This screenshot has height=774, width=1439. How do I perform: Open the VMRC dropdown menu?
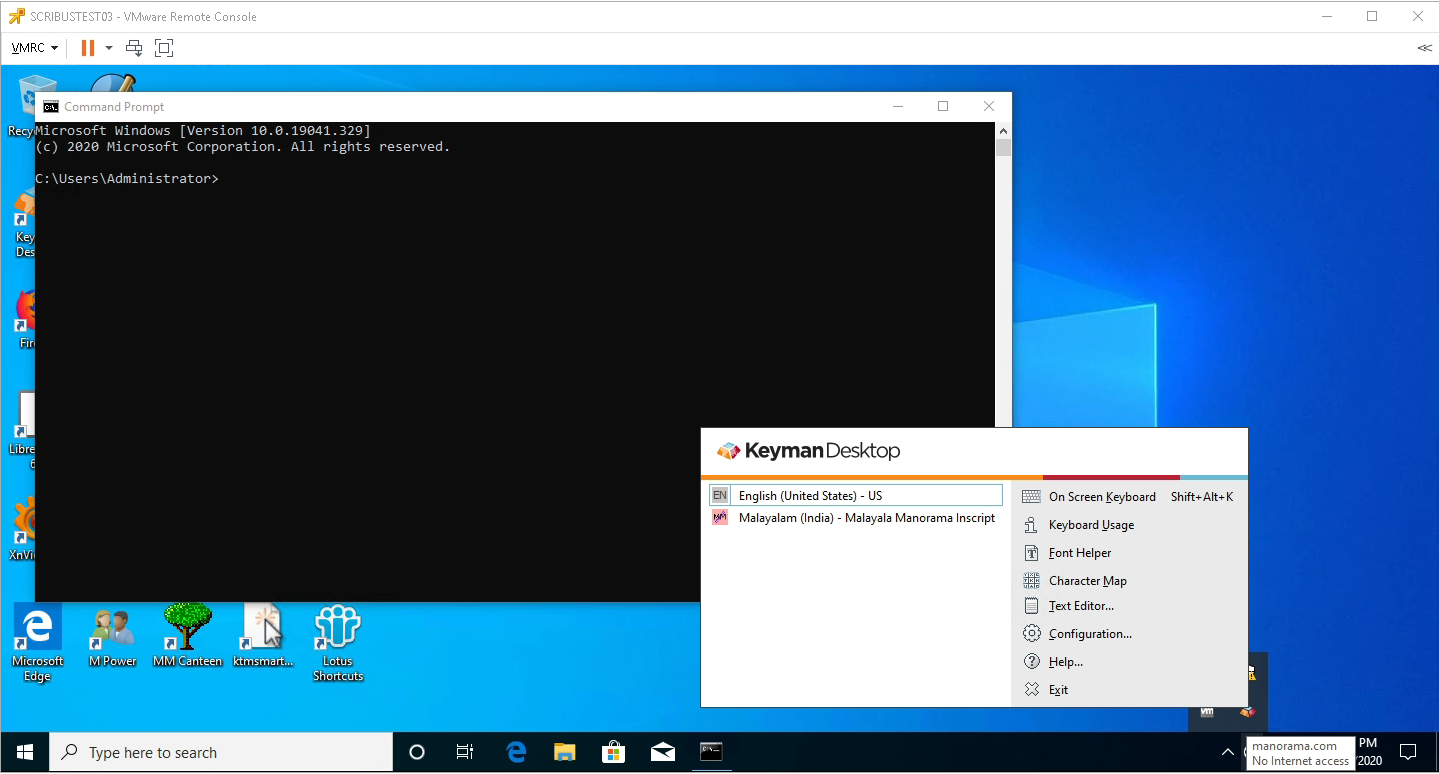34,48
